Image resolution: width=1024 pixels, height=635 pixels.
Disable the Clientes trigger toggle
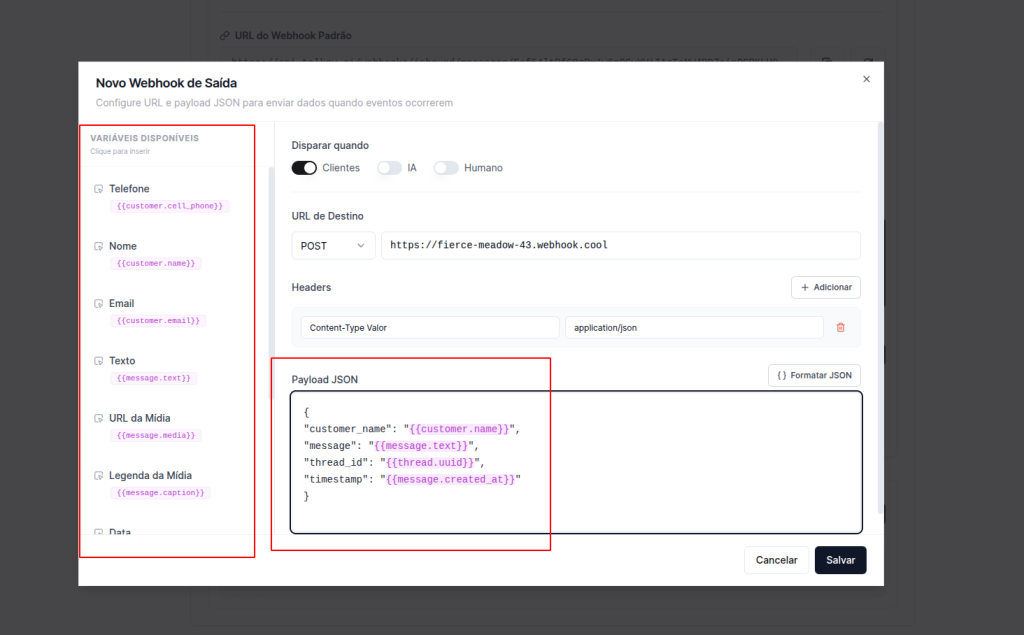[x=304, y=168]
